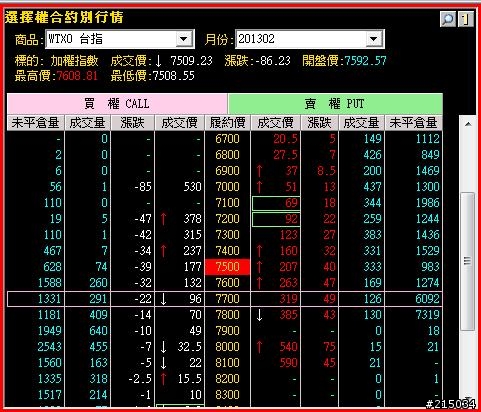Click call open interest 2543

click(49, 347)
